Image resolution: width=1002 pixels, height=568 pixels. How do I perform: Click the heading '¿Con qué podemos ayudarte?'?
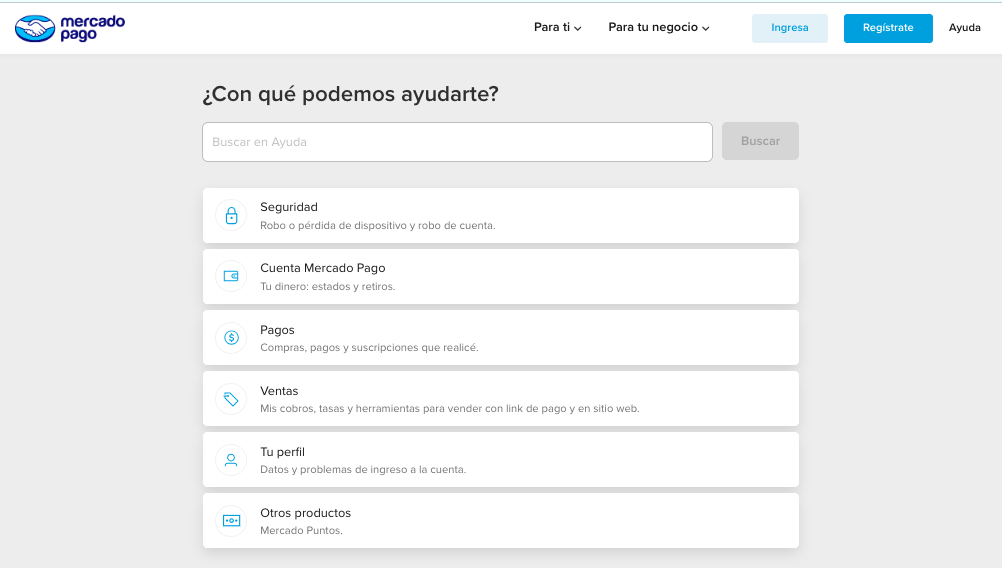pyautogui.click(x=350, y=94)
